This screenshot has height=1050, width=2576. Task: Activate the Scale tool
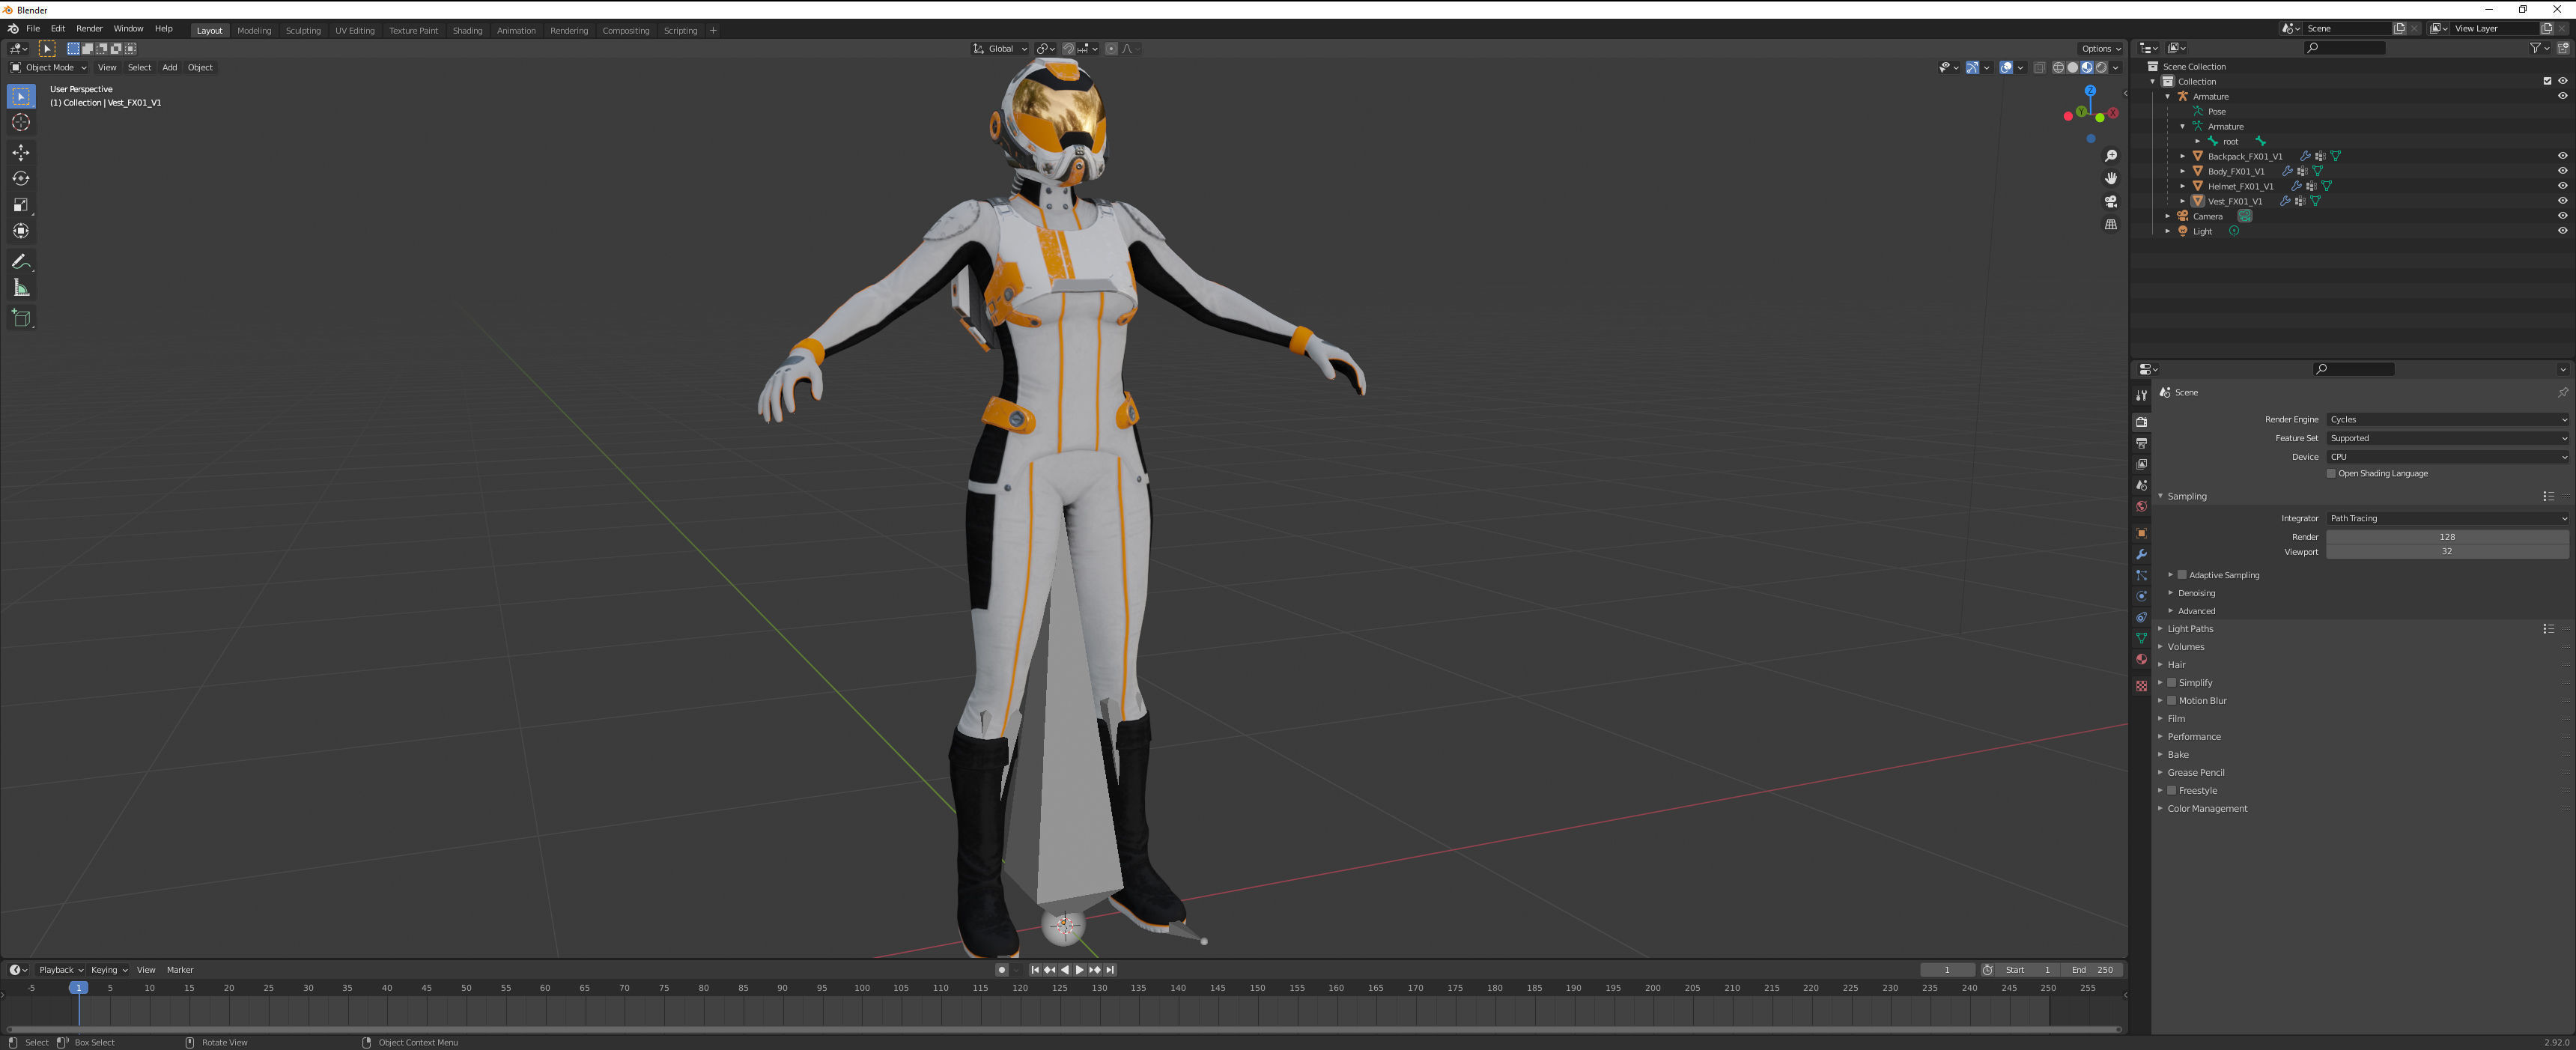click(21, 205)
